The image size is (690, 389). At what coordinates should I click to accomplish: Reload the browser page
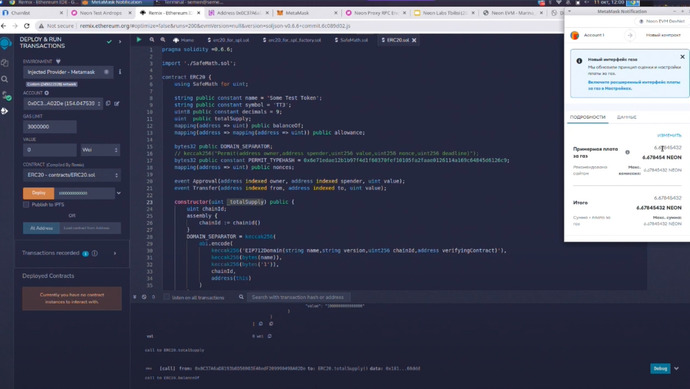[27, 26]
